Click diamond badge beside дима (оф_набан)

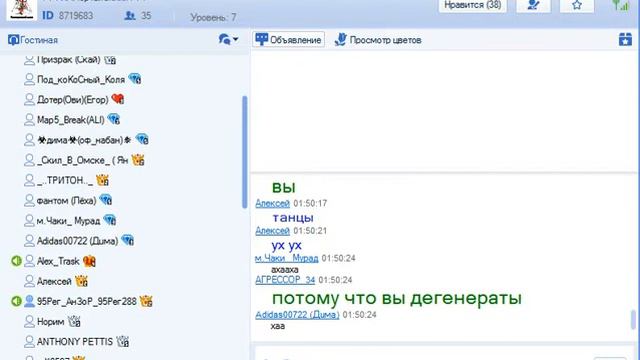(x=142, y=139)
